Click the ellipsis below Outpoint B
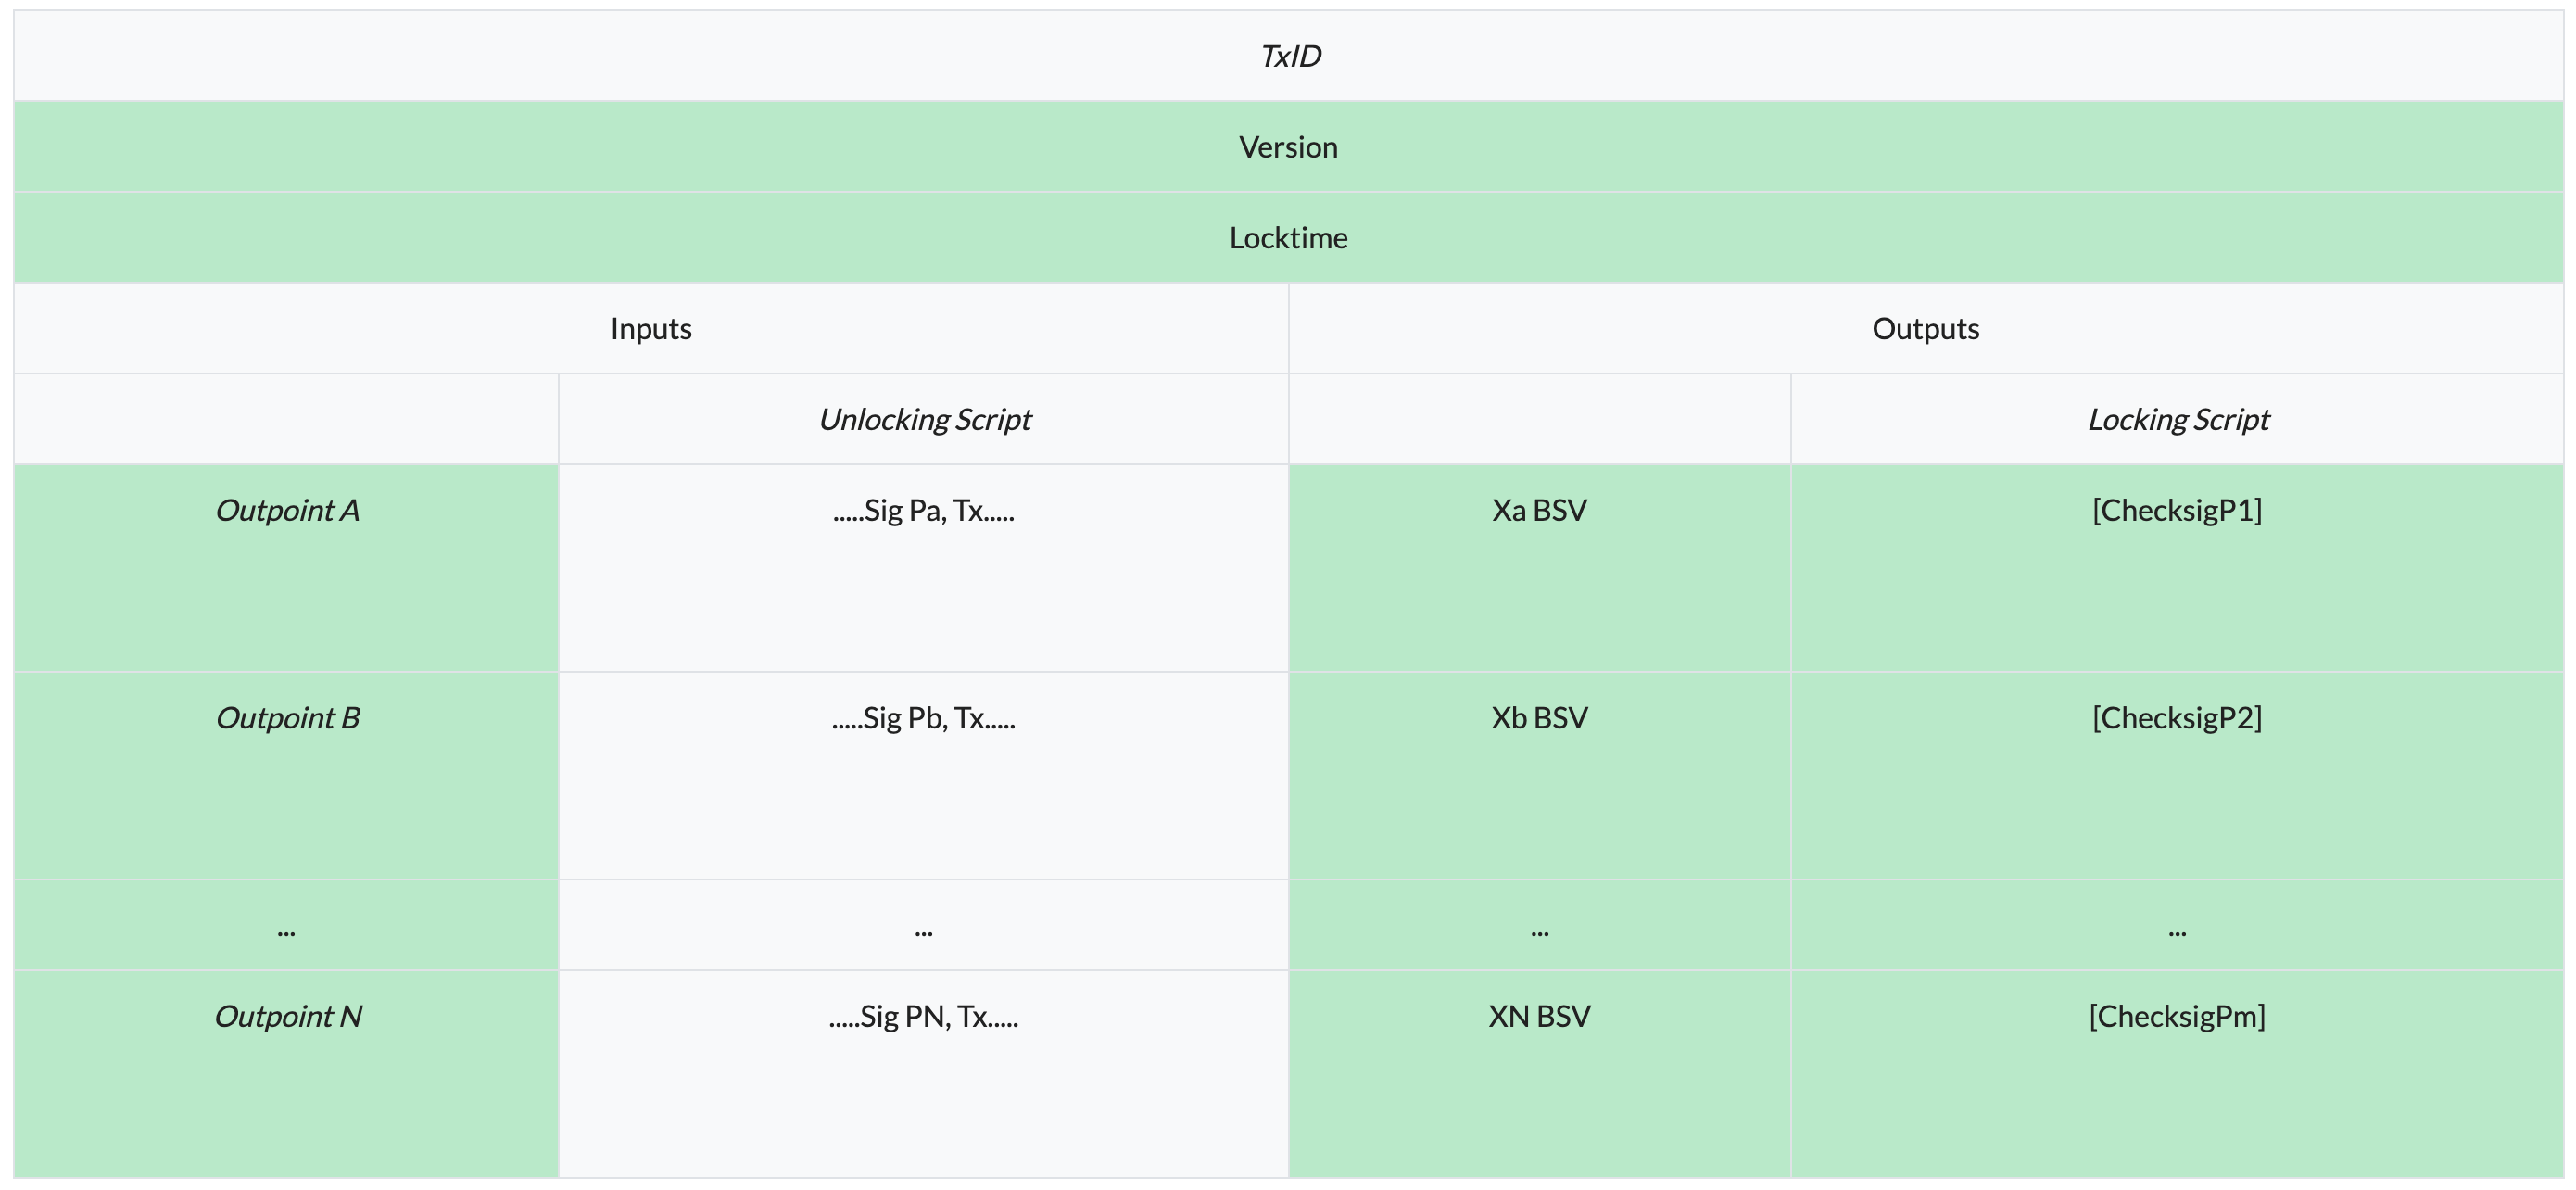2576x1190 pixels. pos(286,930)
